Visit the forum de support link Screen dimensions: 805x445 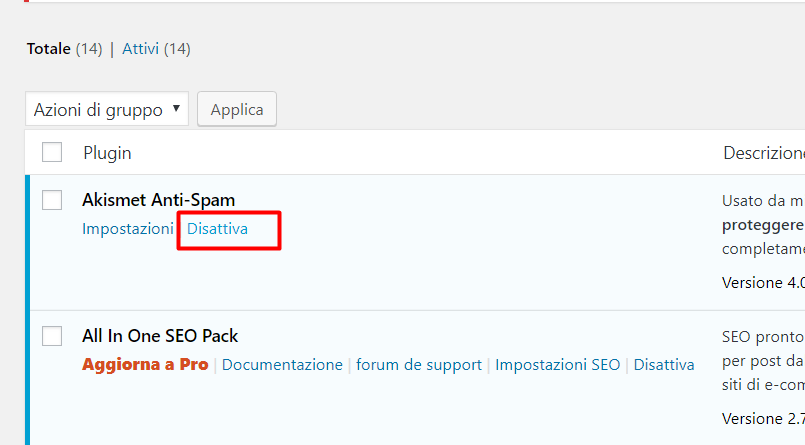[x=419, y=365]
